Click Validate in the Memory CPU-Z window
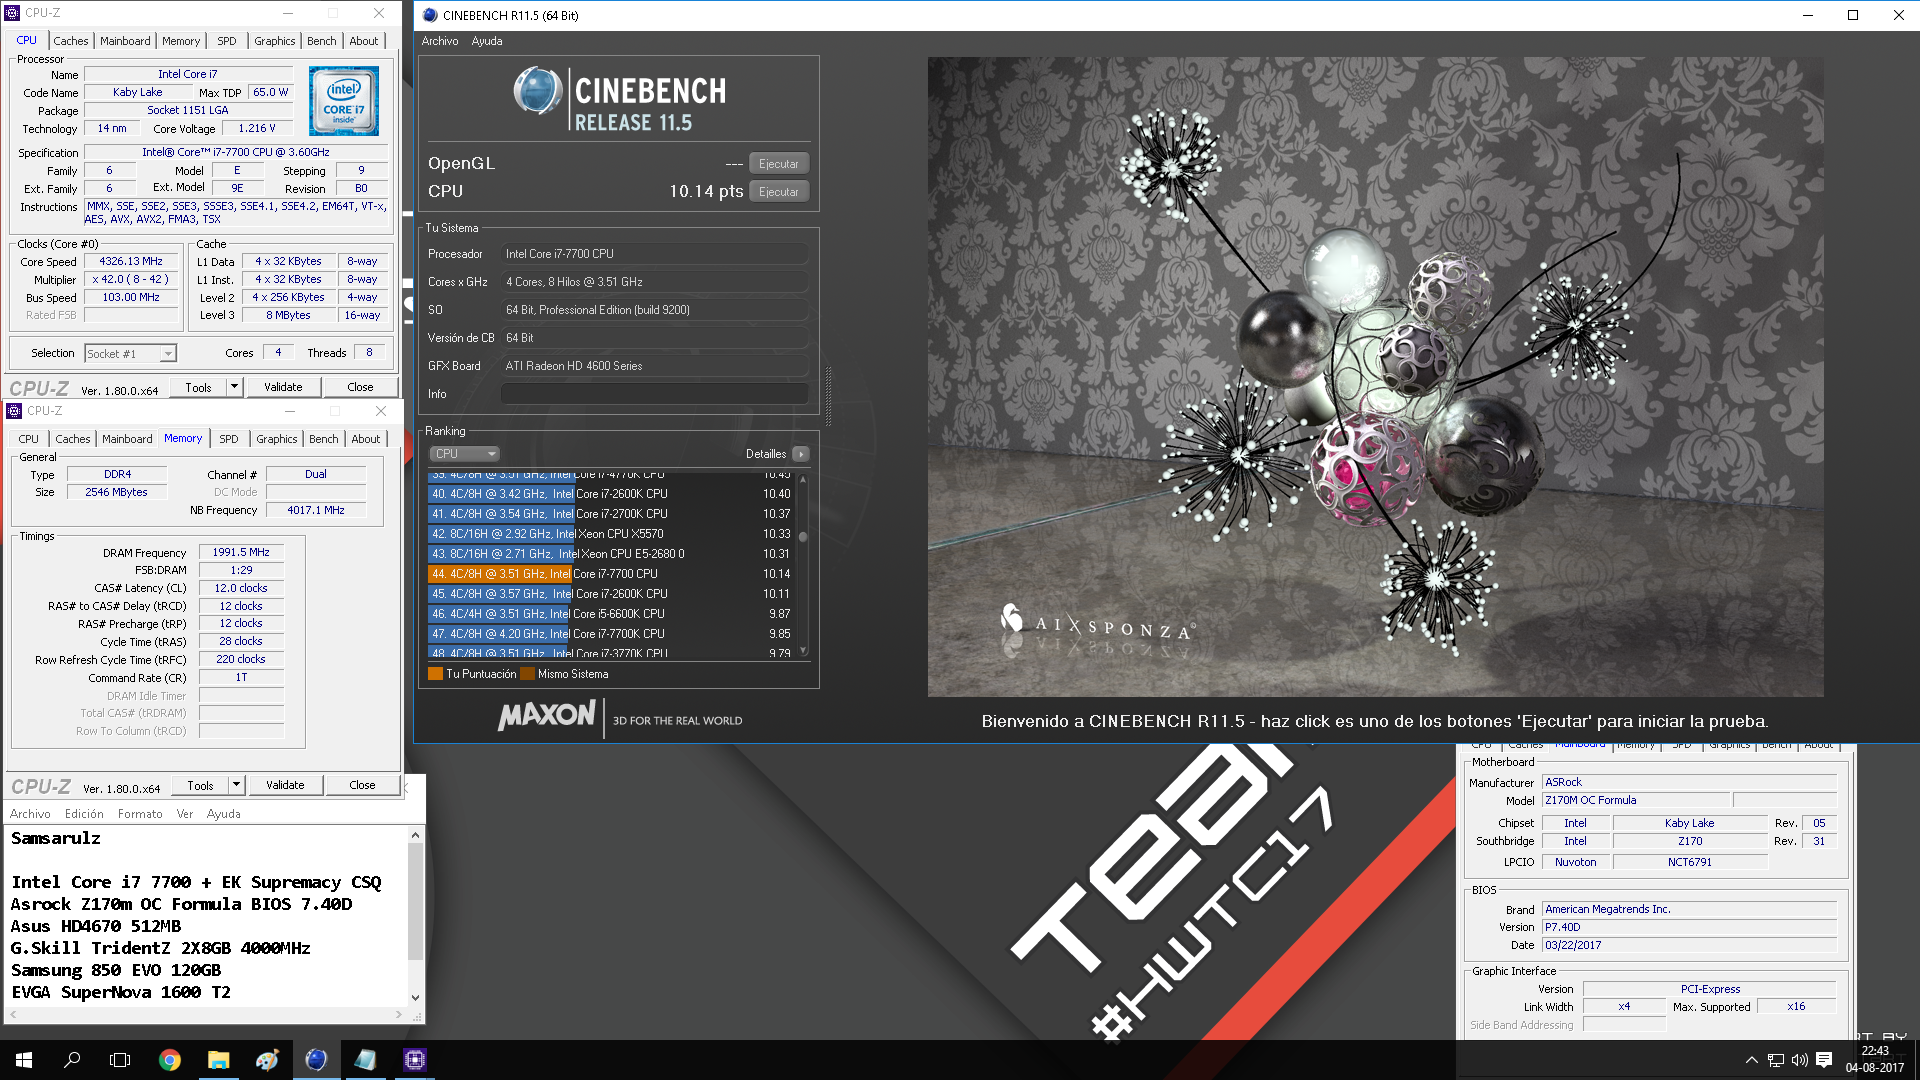1920x1080 pixels. pos(285,785)
